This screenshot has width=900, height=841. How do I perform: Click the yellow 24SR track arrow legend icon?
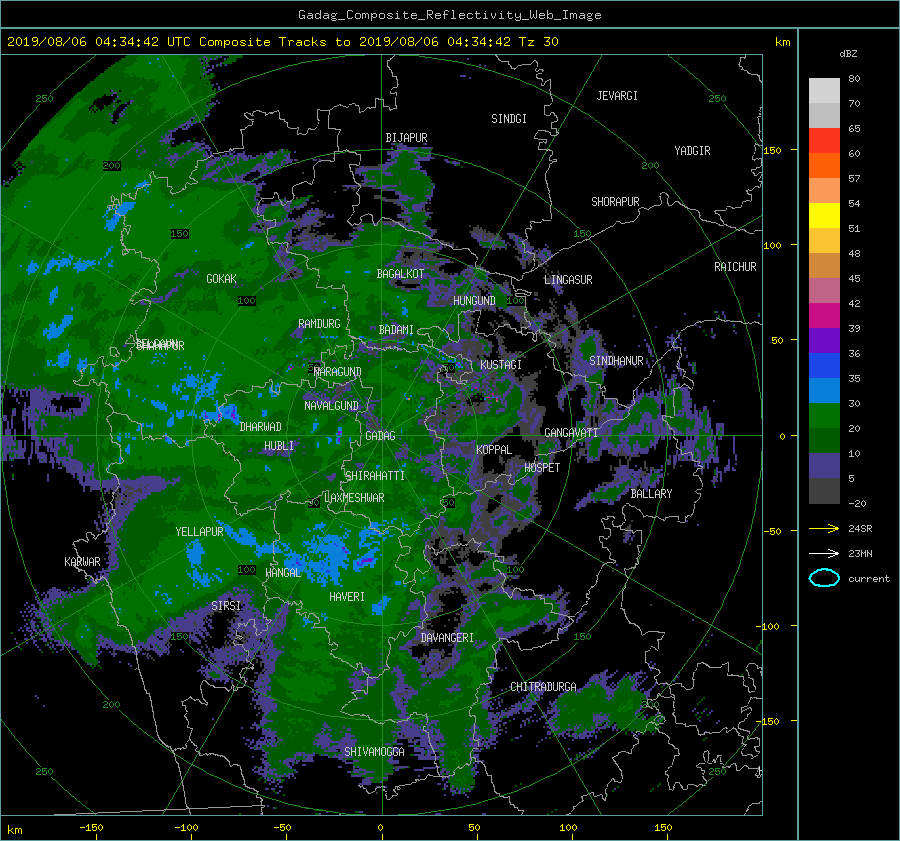coord(824,529)
